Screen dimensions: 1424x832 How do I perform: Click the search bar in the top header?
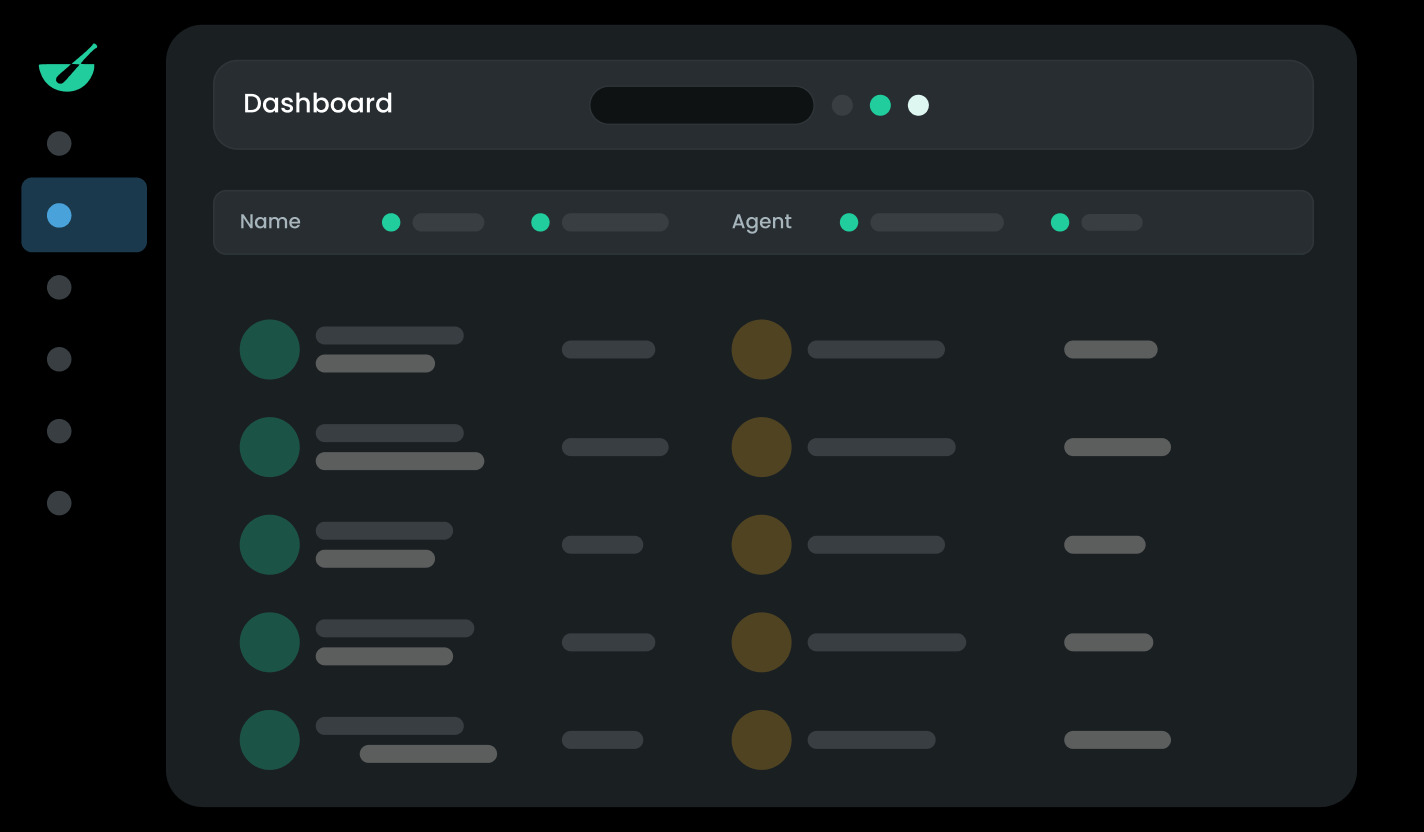coord(701,105)
